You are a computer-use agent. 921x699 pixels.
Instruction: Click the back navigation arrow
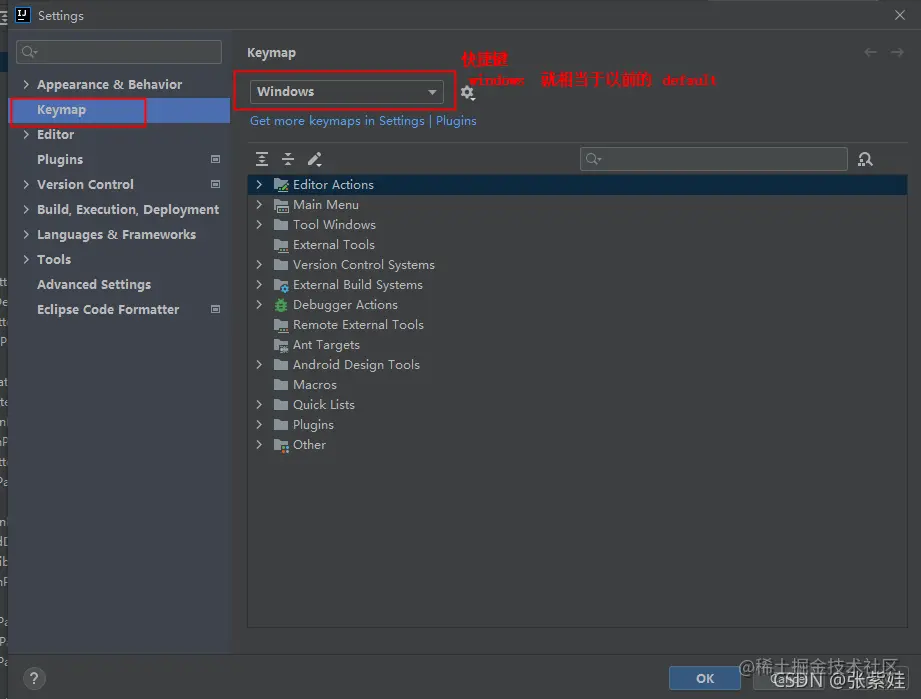coord(870,52)
